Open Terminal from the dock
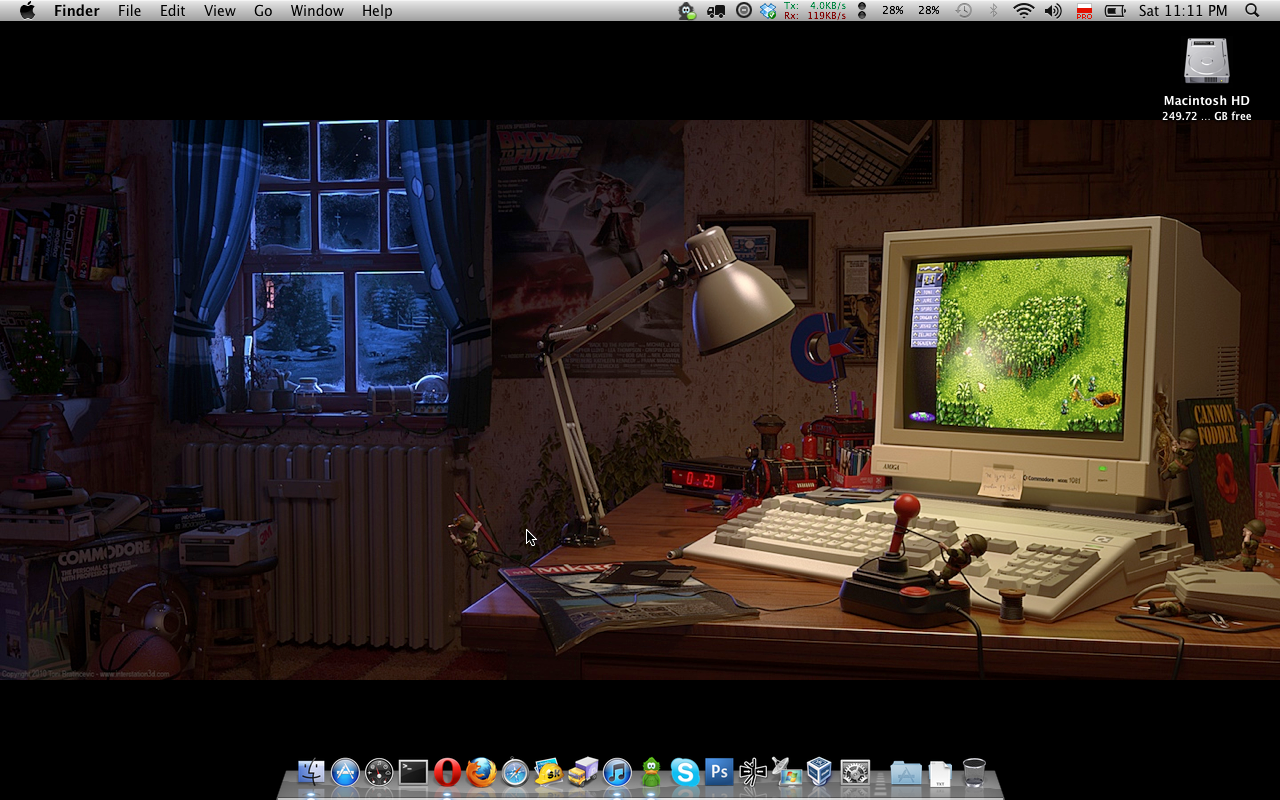The width and height of the screenshot is (1280, 800). click(413, 772)
